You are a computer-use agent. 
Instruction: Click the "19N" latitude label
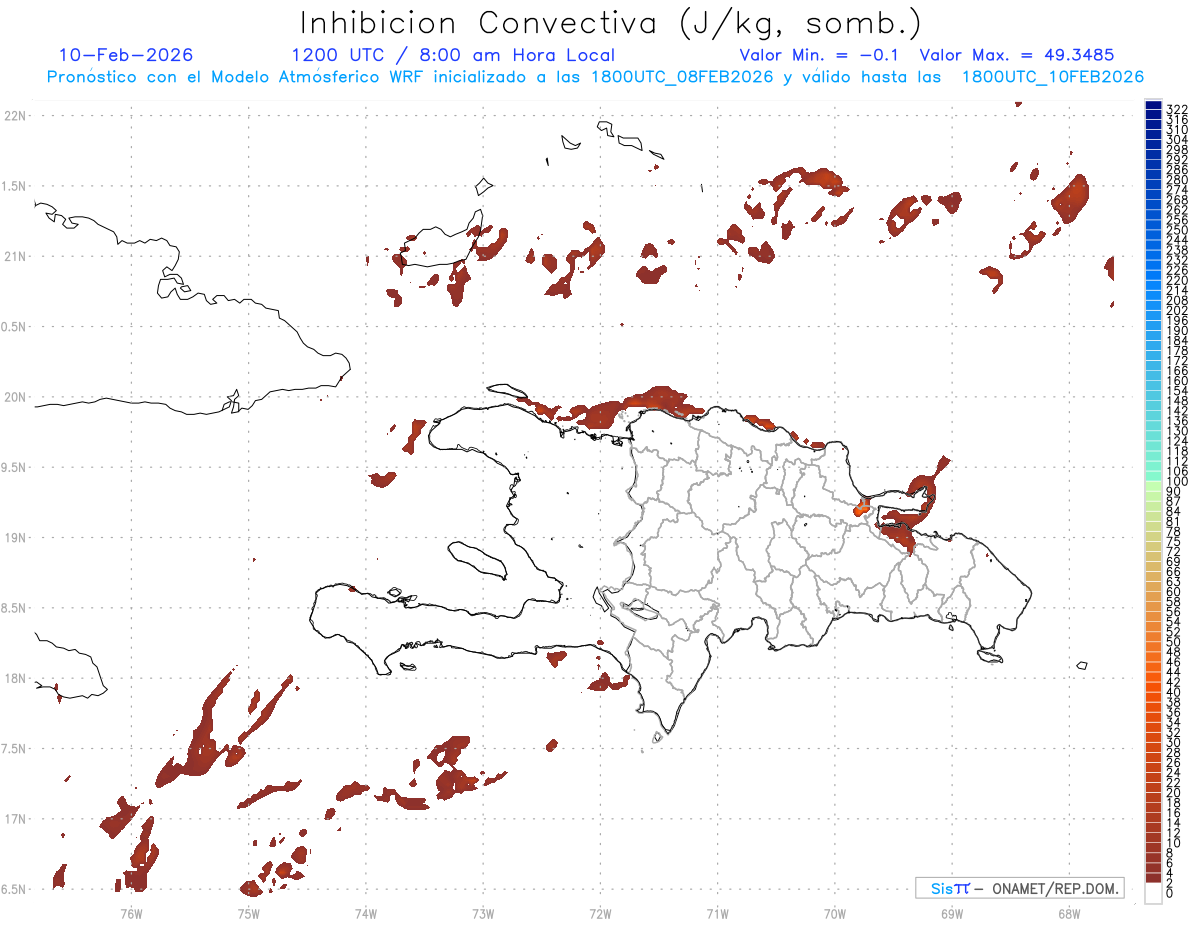click(x=15, y=538)
